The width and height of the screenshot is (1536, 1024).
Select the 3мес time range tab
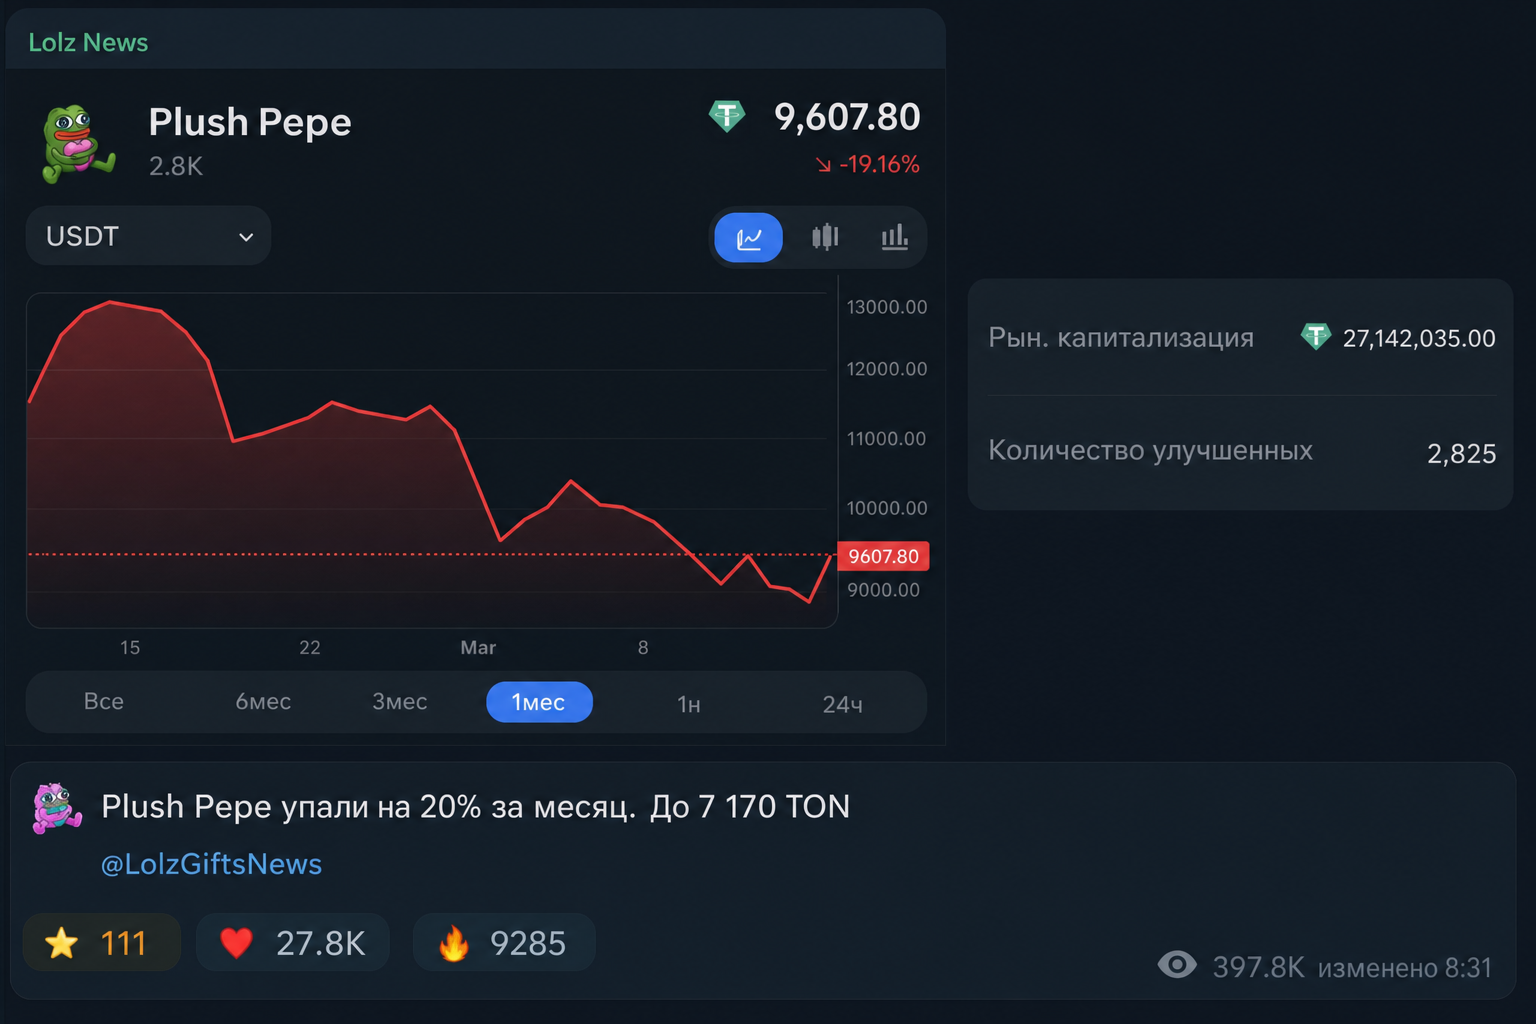point(400,702)
